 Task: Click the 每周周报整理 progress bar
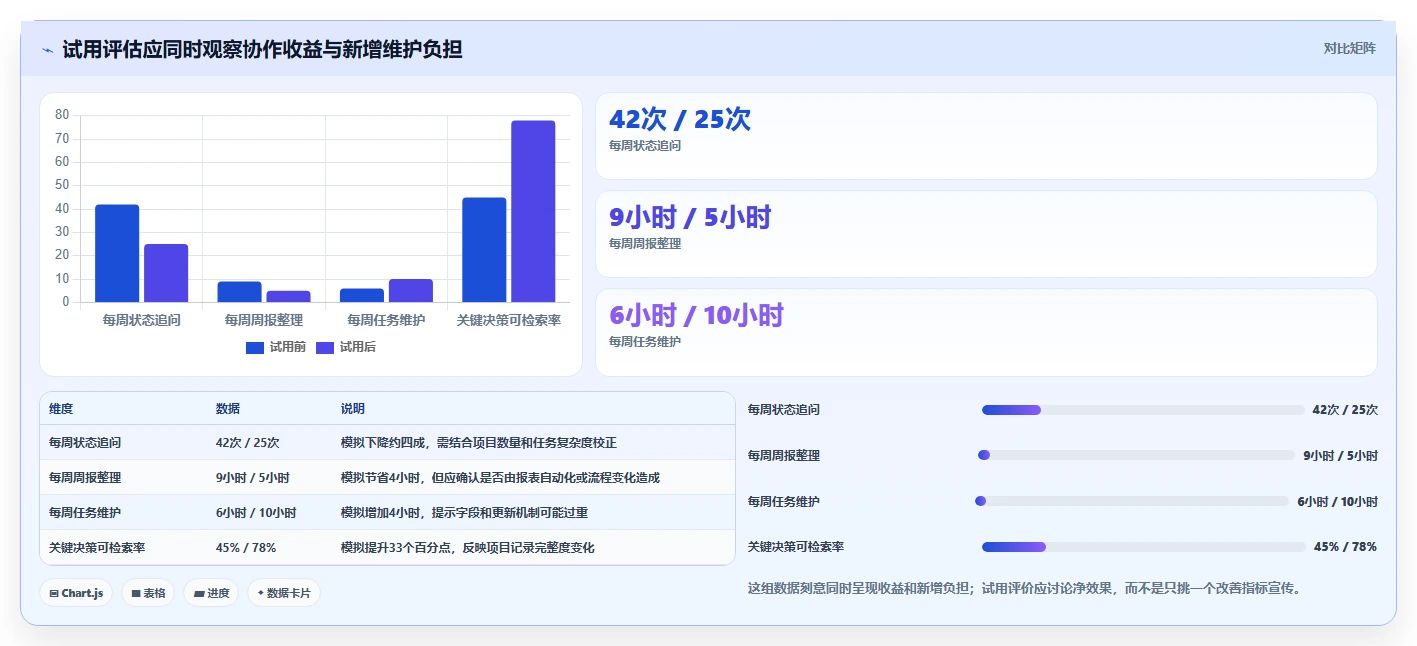click(1136, 455)
